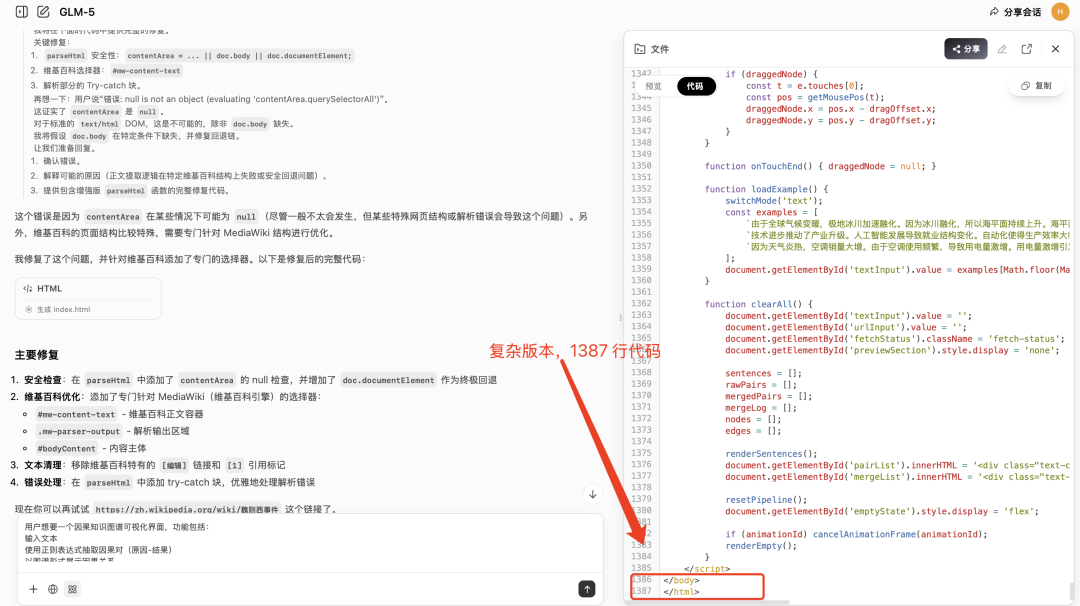The image size is (1080, 606).
Task: Click the line with function clearAll()
Action: tap(758, 304)
